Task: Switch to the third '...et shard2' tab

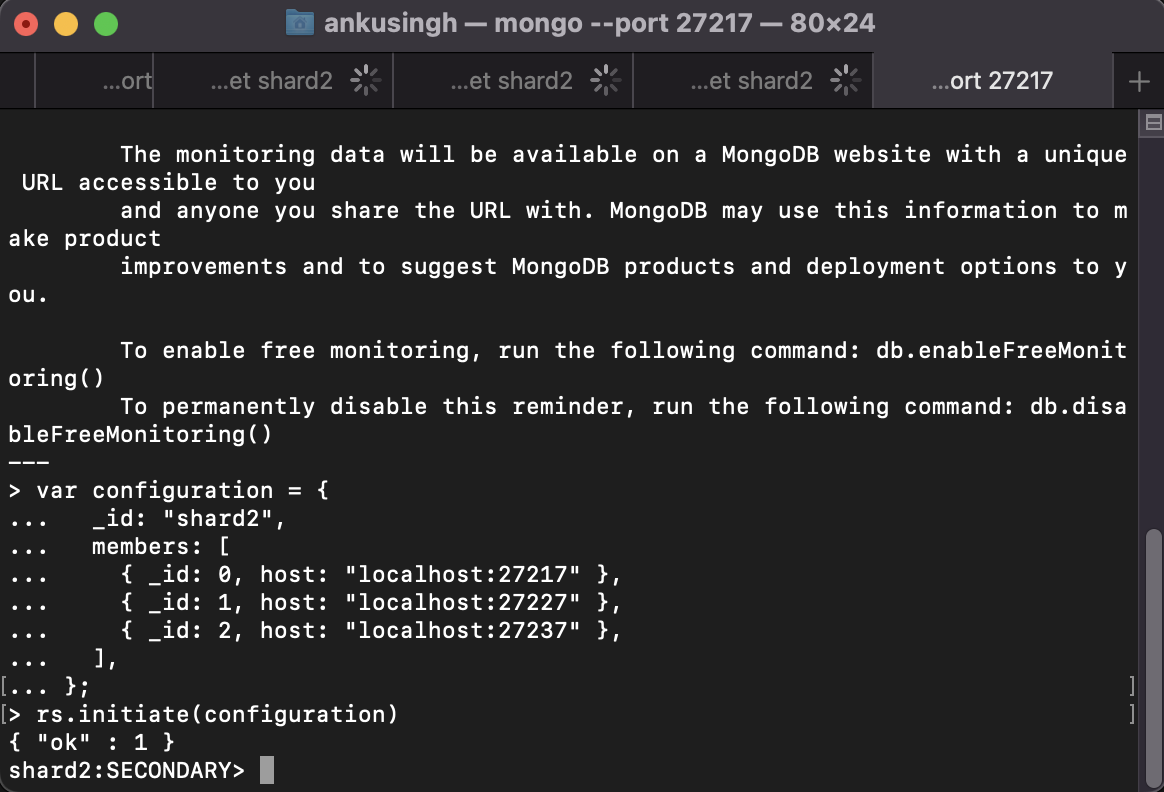Action: (x=751, y=81)
